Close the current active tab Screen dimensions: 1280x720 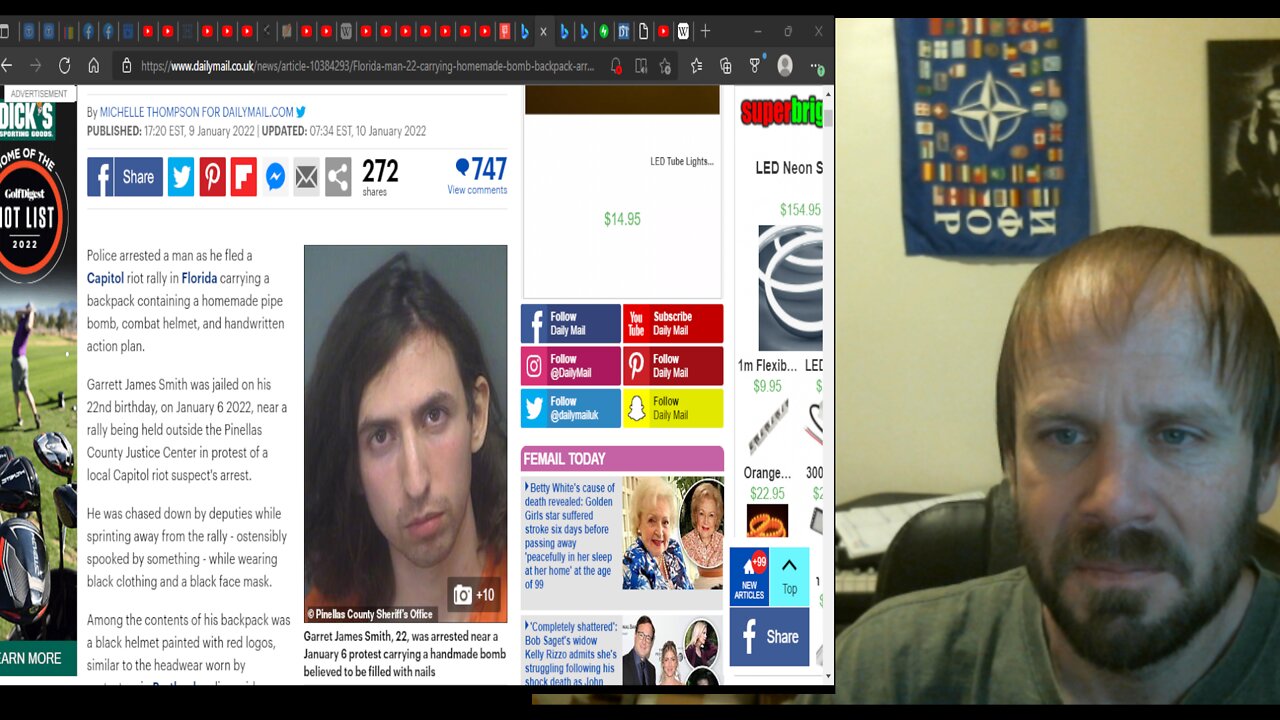click(x=543, y=32)
